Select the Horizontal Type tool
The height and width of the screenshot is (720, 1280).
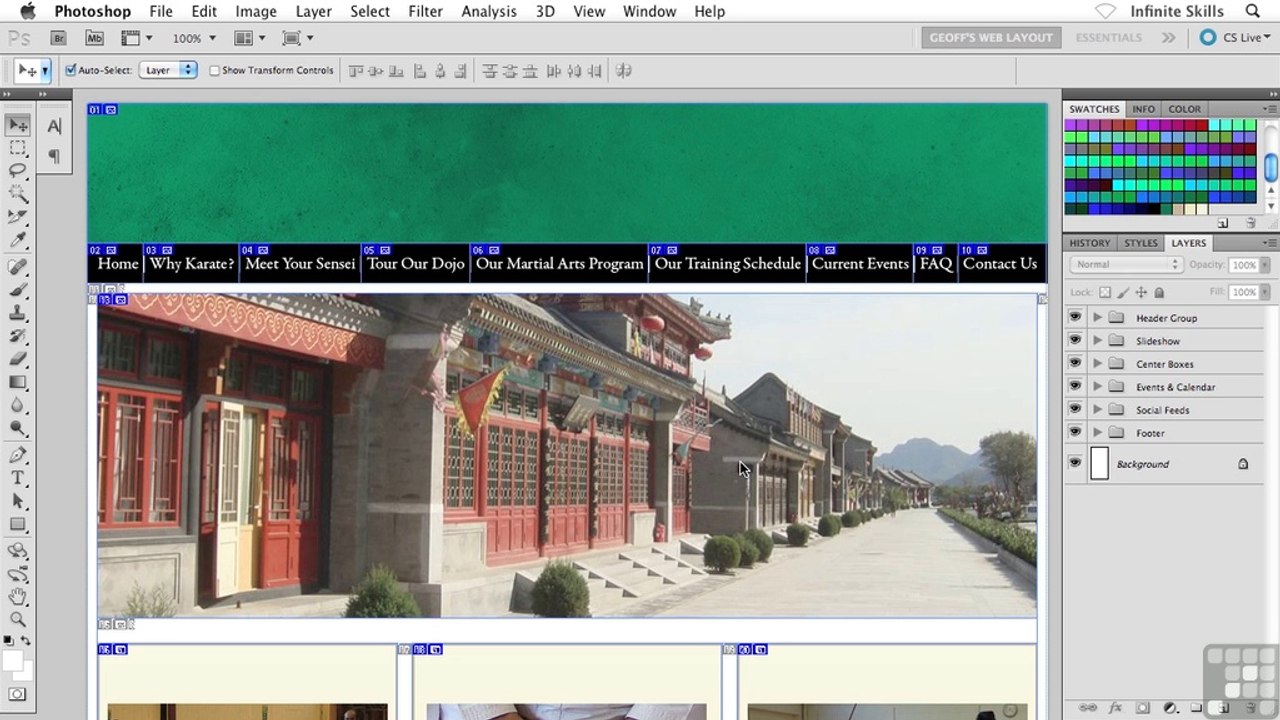18,478
